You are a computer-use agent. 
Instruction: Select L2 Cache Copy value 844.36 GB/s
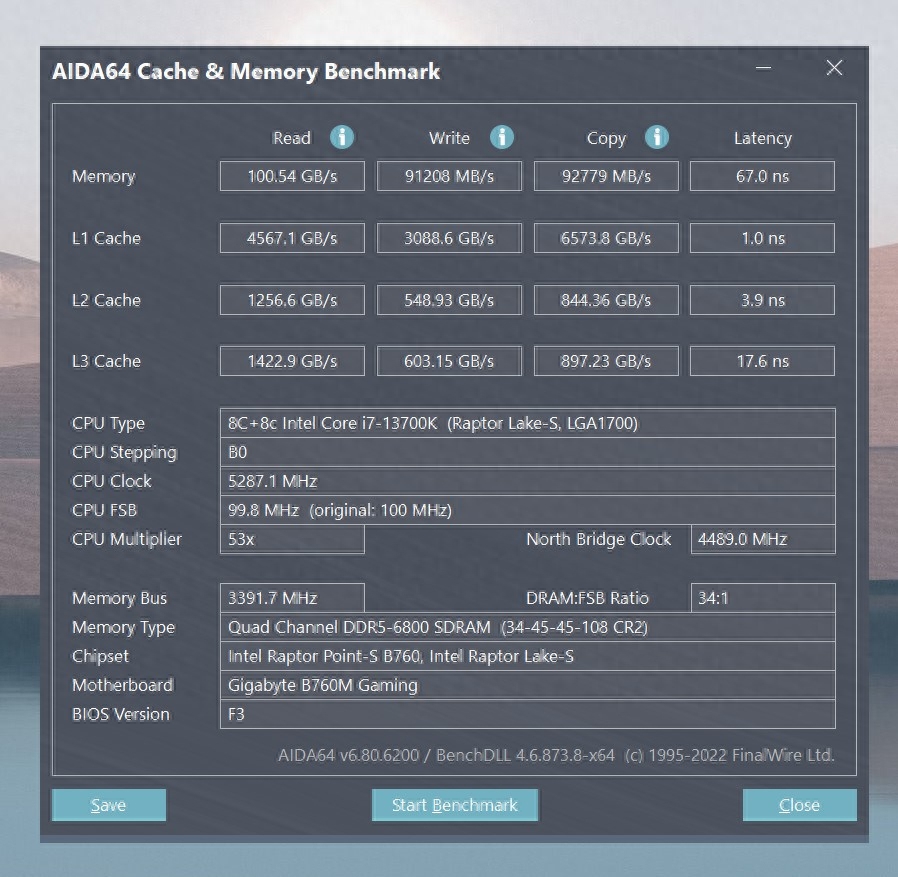pos(606,300)
